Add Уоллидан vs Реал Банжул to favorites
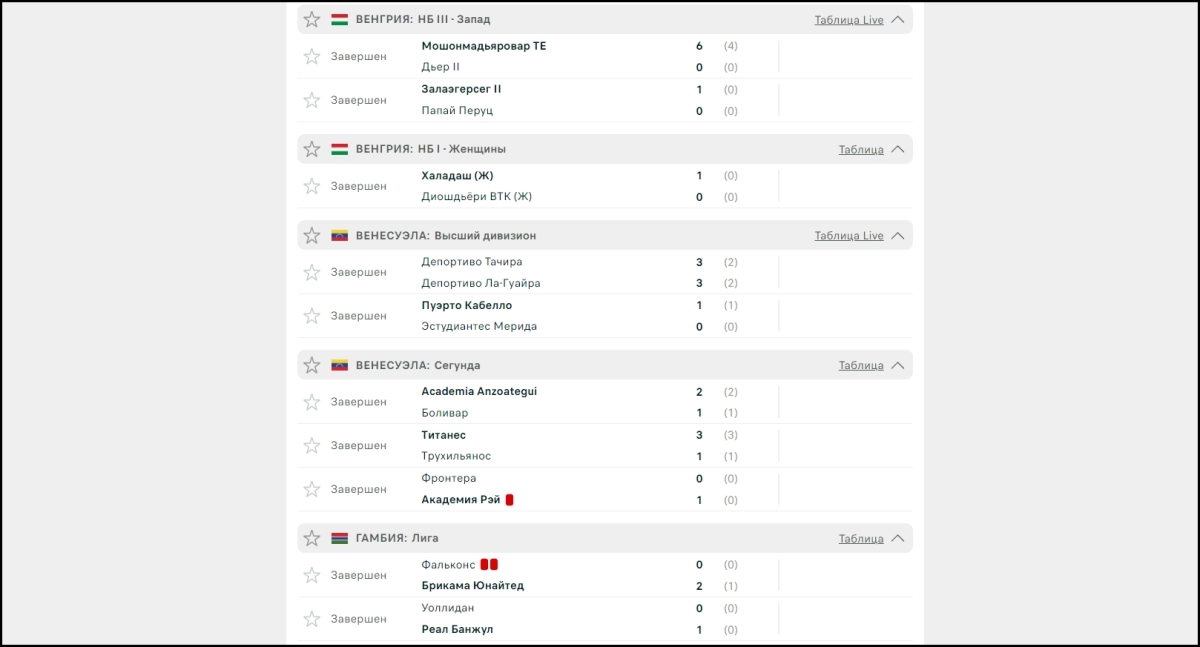1200x647 pixels. pos(312,619)
